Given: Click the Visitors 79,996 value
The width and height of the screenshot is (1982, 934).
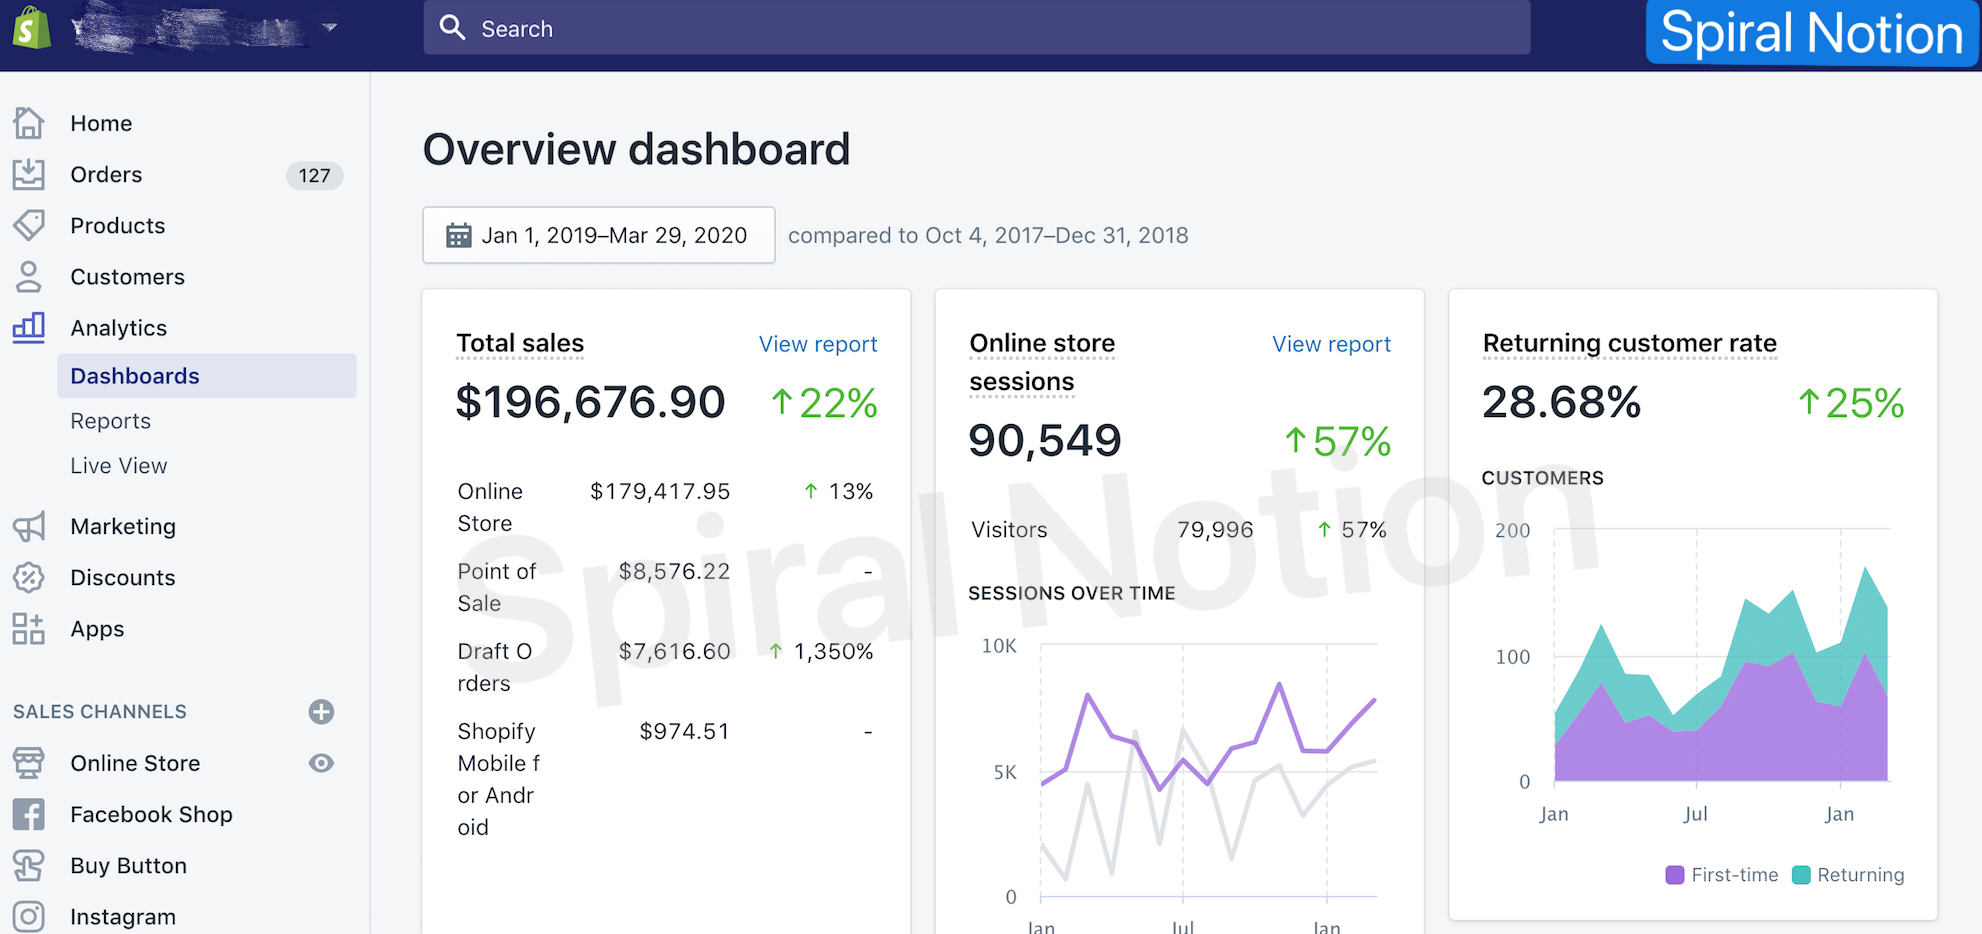Looking at the screenshot, I should (1215, 530).
